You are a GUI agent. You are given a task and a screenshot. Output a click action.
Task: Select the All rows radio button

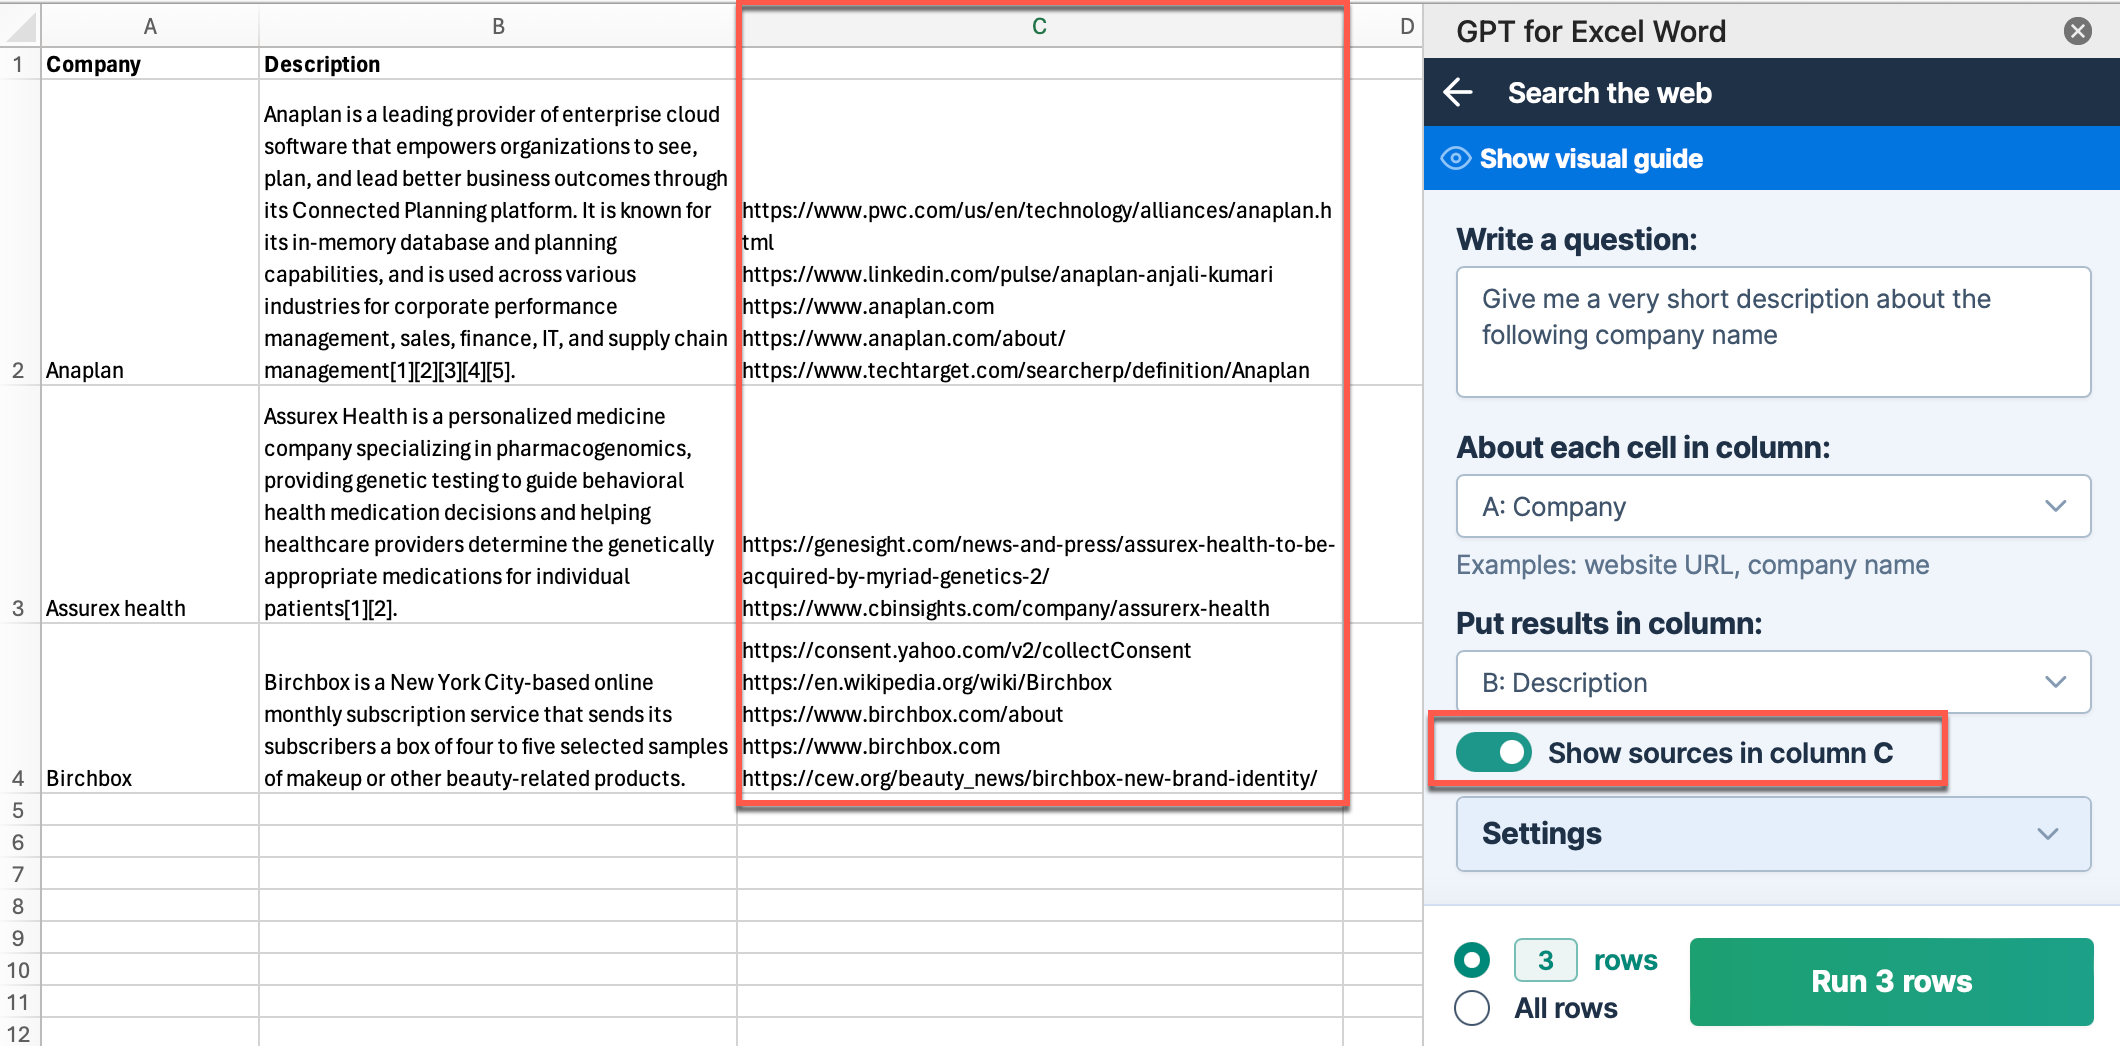click(x=1472, y=1008)
